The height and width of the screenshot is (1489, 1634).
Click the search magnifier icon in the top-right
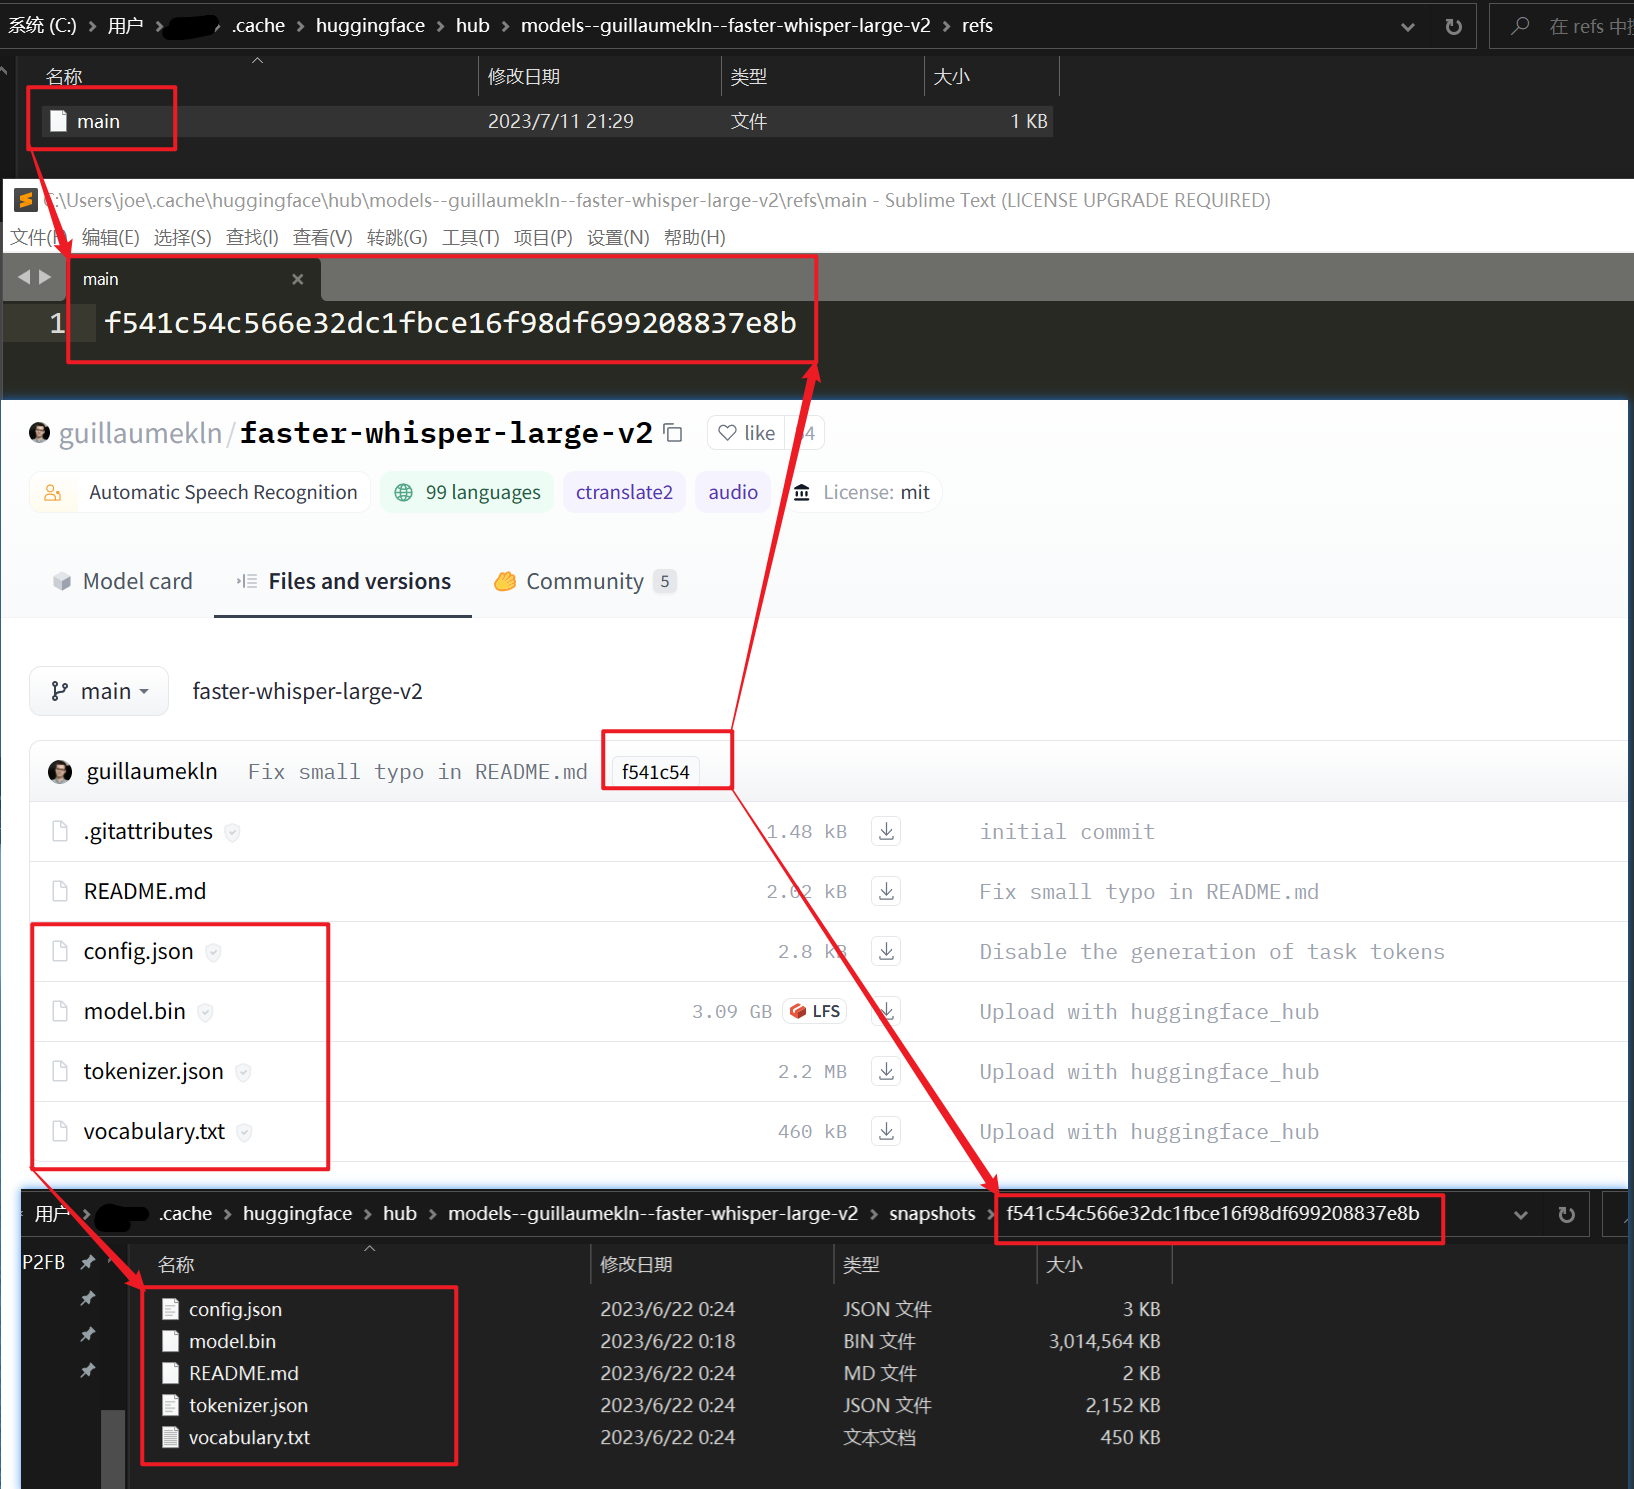[x=1518, y=26]
